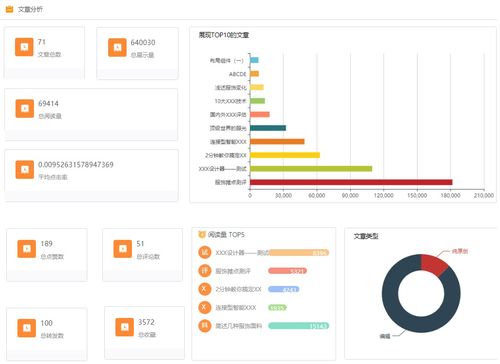Click the orange bar for ABCDE

(x=255, y=74)
